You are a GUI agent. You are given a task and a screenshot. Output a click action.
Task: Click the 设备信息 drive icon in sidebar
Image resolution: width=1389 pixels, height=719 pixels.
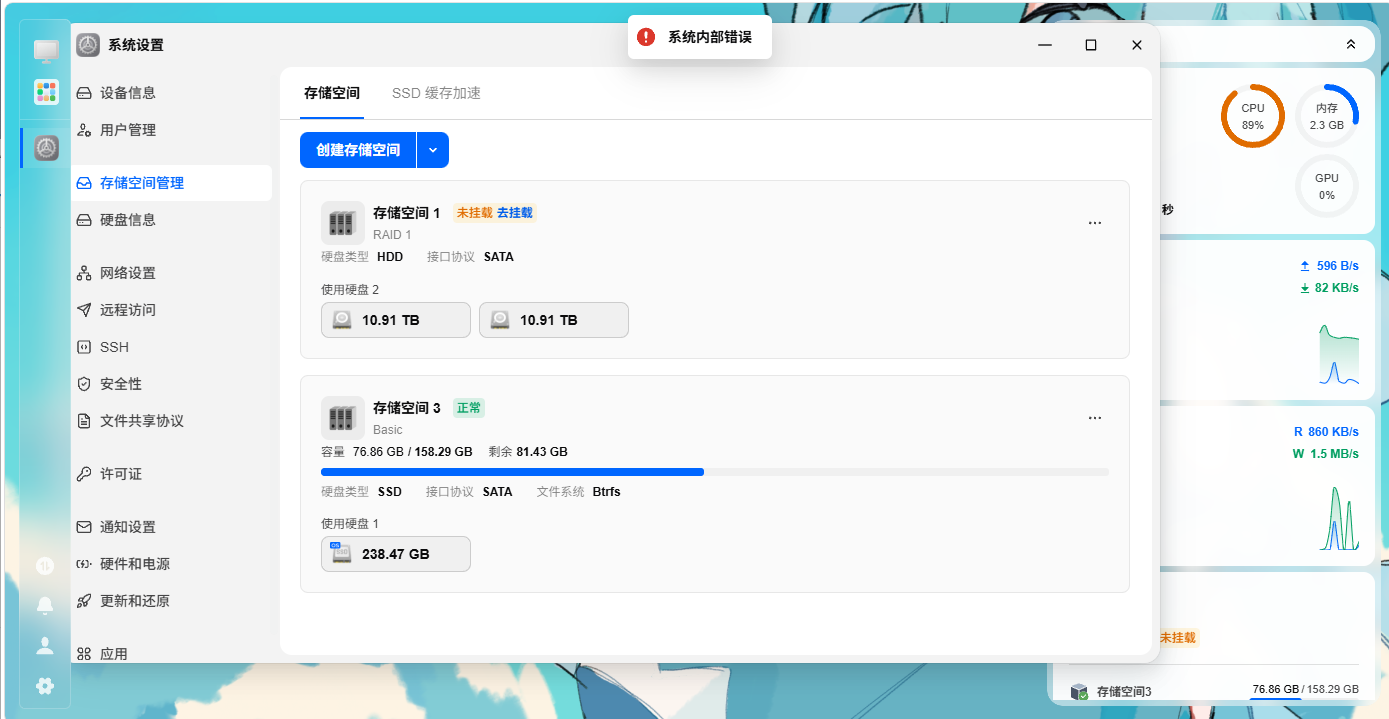tap(84, 93)
